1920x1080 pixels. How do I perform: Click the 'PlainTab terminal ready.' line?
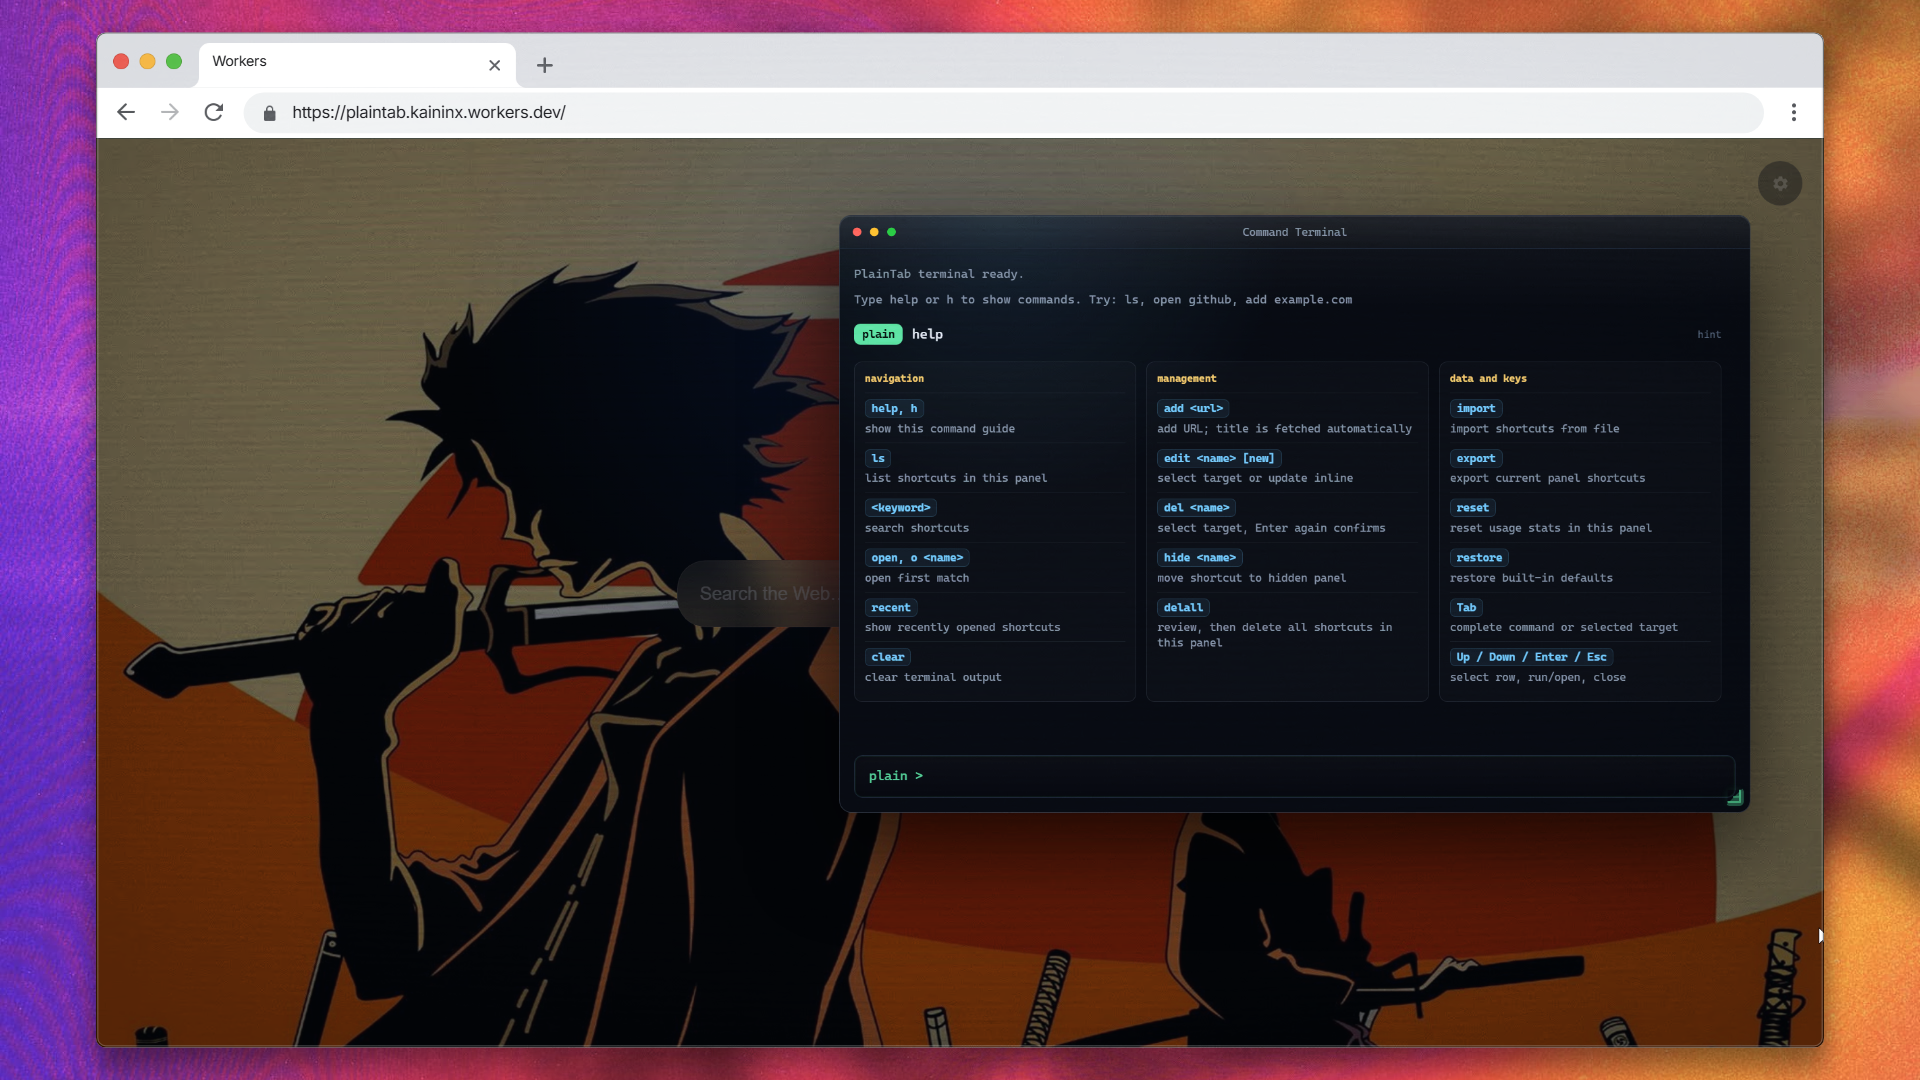pyautogui.click(x=938, y=274)
